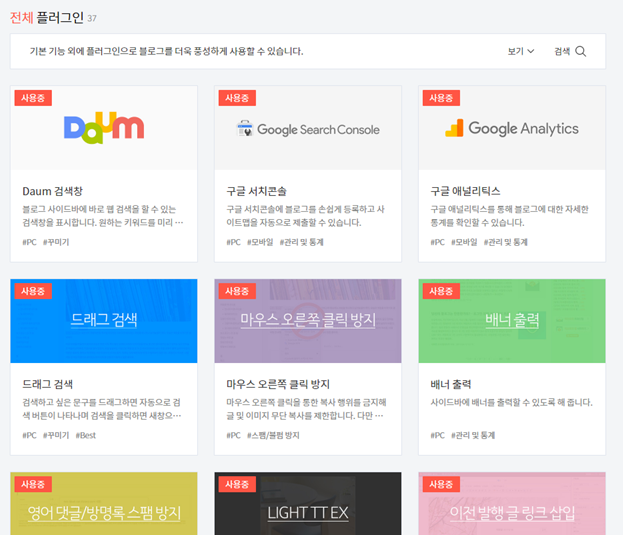
Task: Open the pink 이전 발행 글 링크 삽입 banner
Action: (x=512, y=504)
